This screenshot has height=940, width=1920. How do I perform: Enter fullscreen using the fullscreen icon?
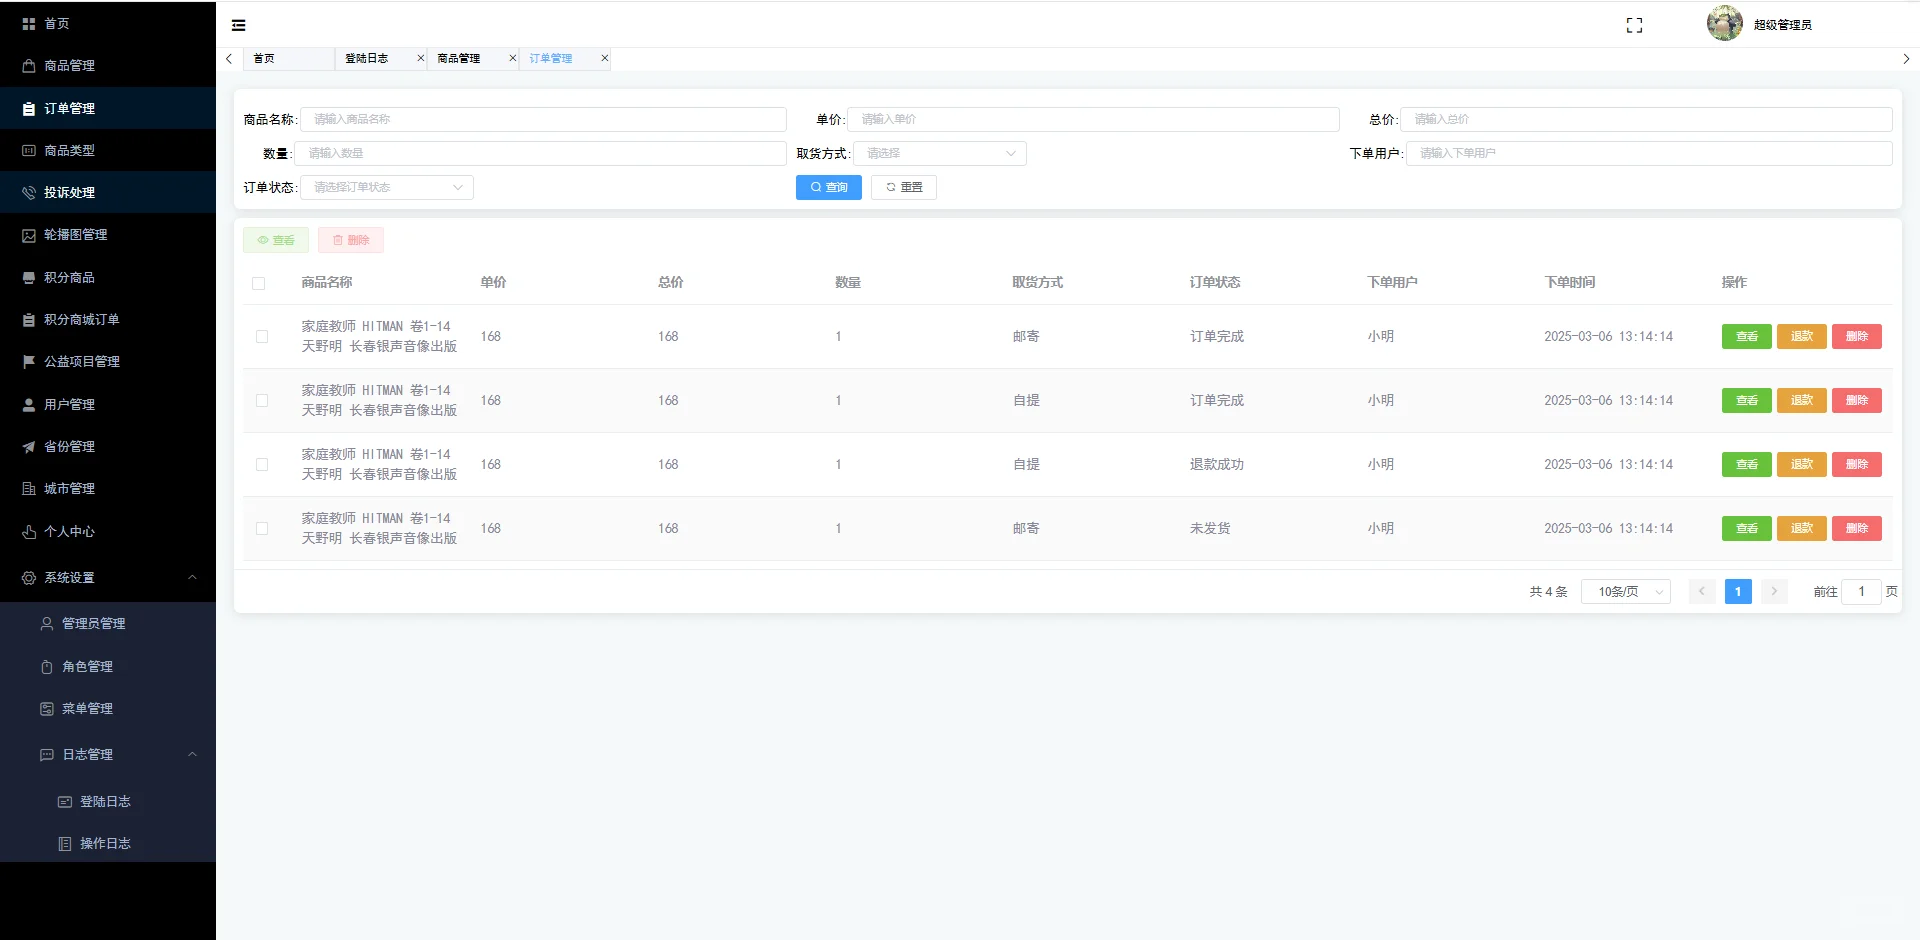(x=1634, y=25)
